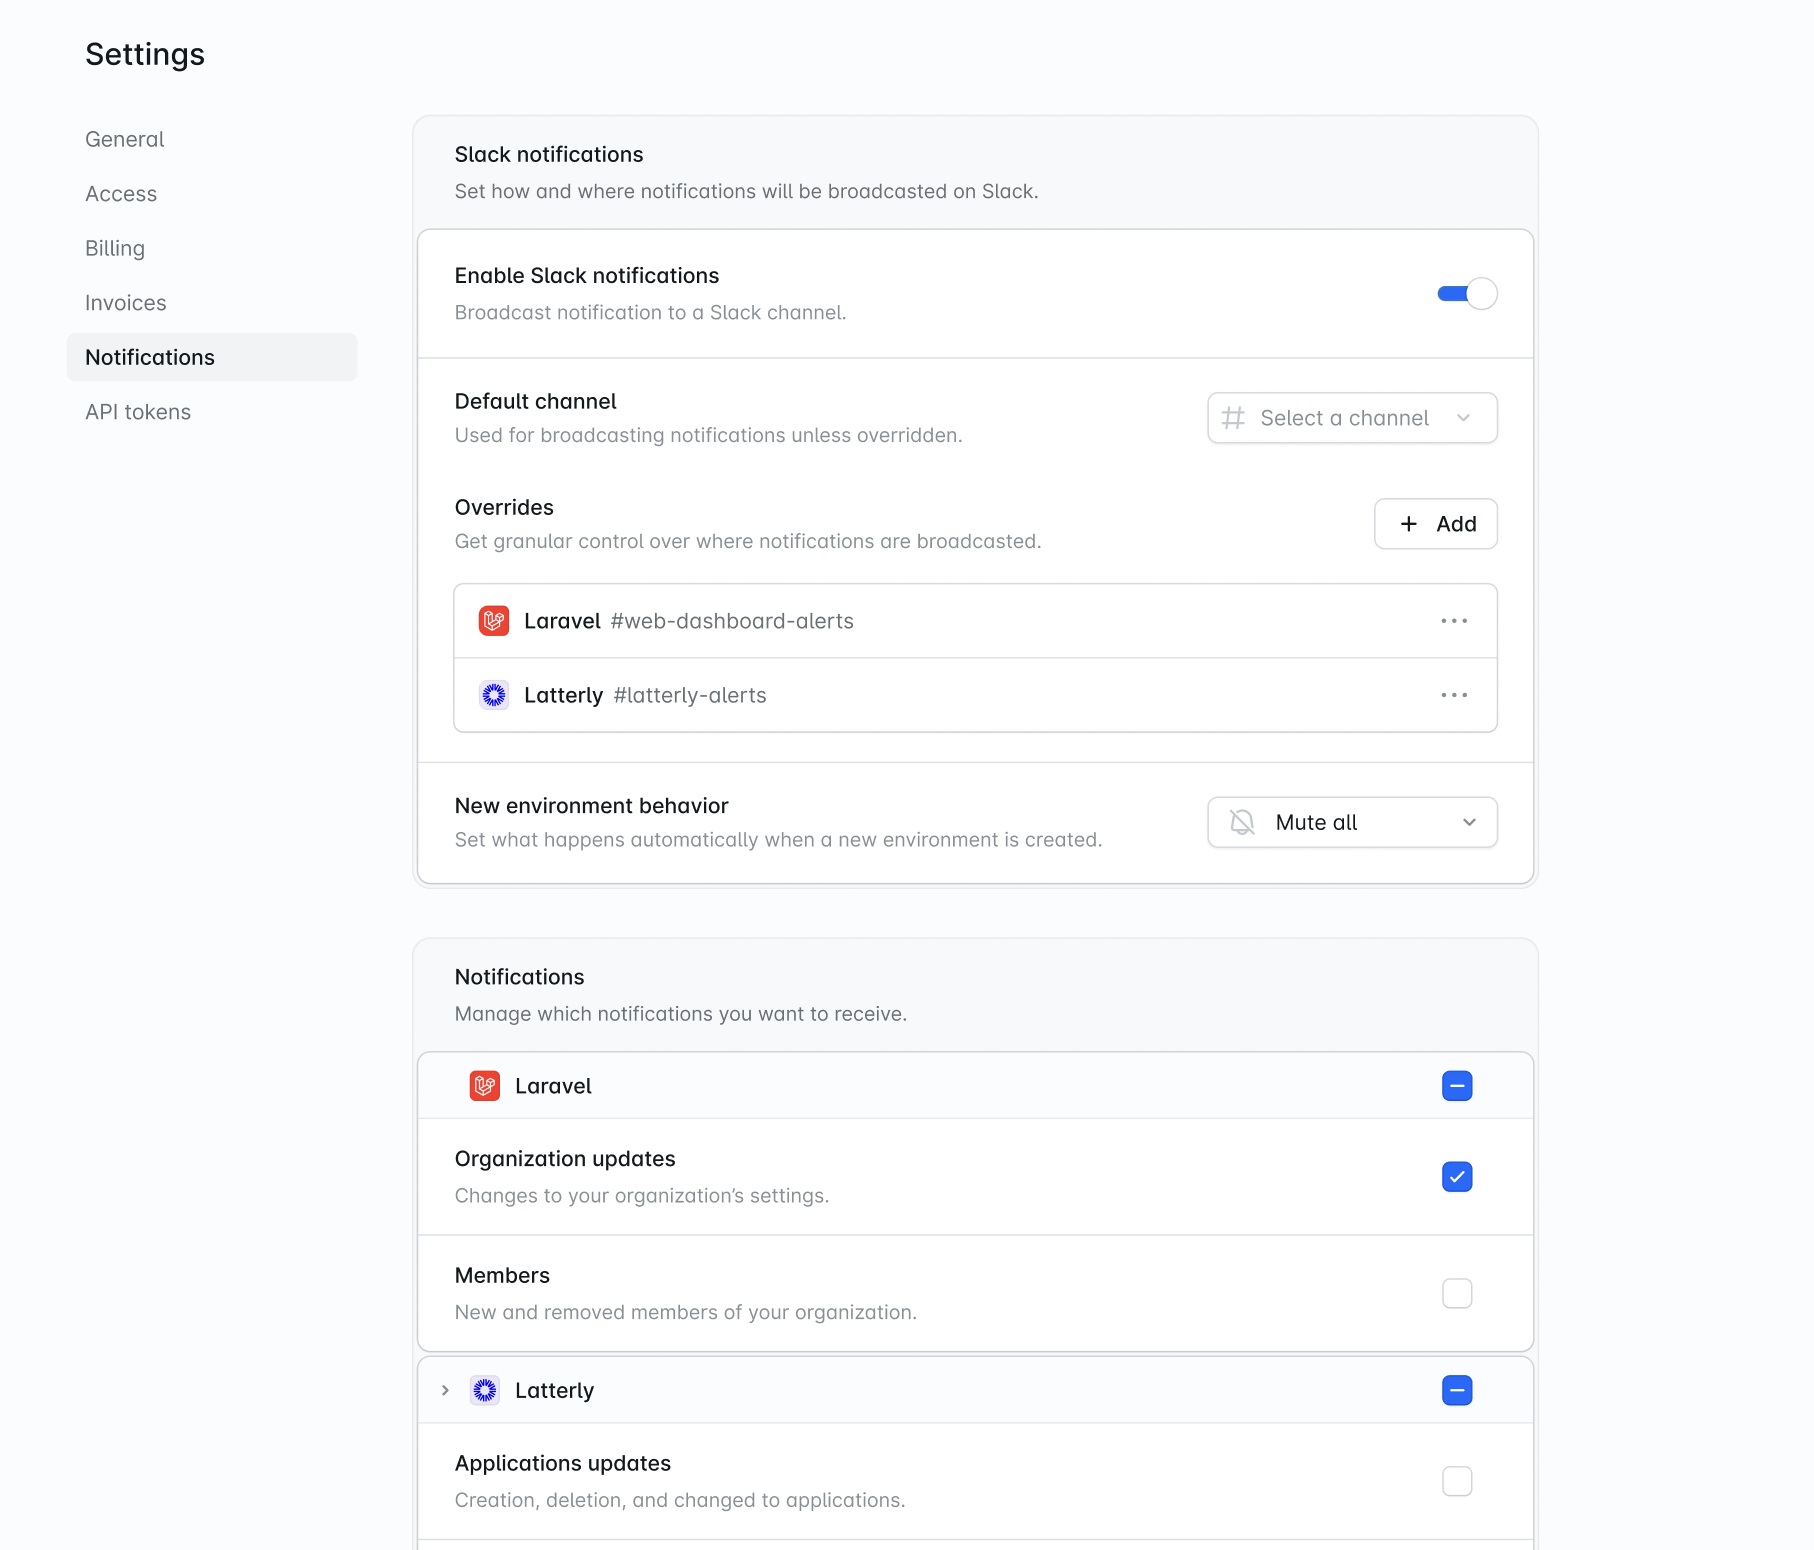Go to Access settings
The width and height of the screenshot is (1814, 1550).
coord(121,194)
